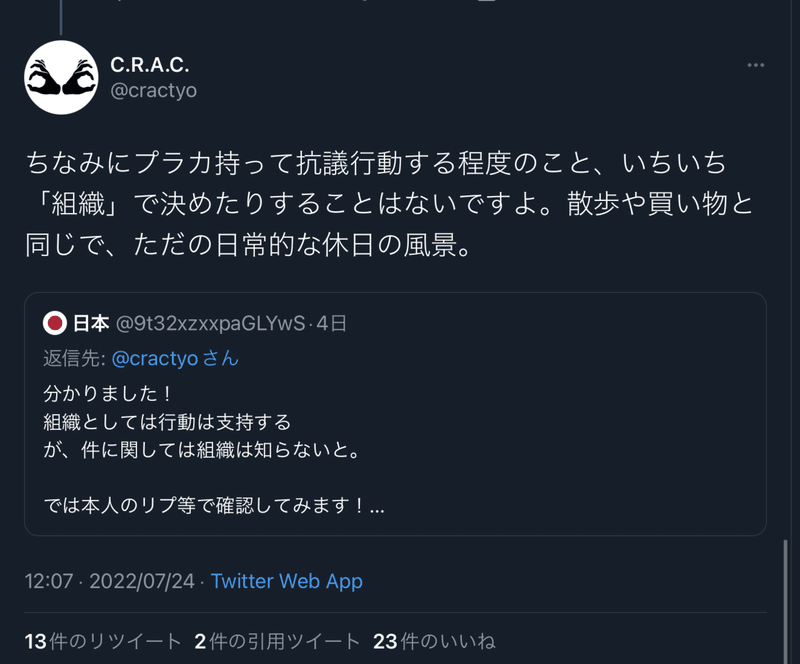The width and height of the screenshot is (800, 664).
Task: Open the @9t32xzxxpaGLYwS handle
Action: tap(211, 324)
